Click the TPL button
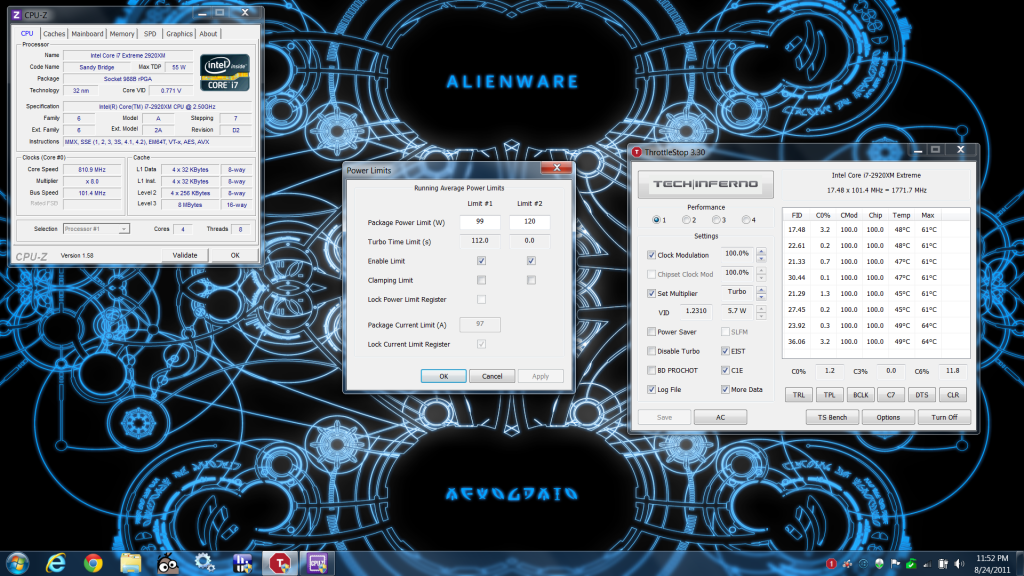The height and width of the screenshot is (576, 1024). 829,395
